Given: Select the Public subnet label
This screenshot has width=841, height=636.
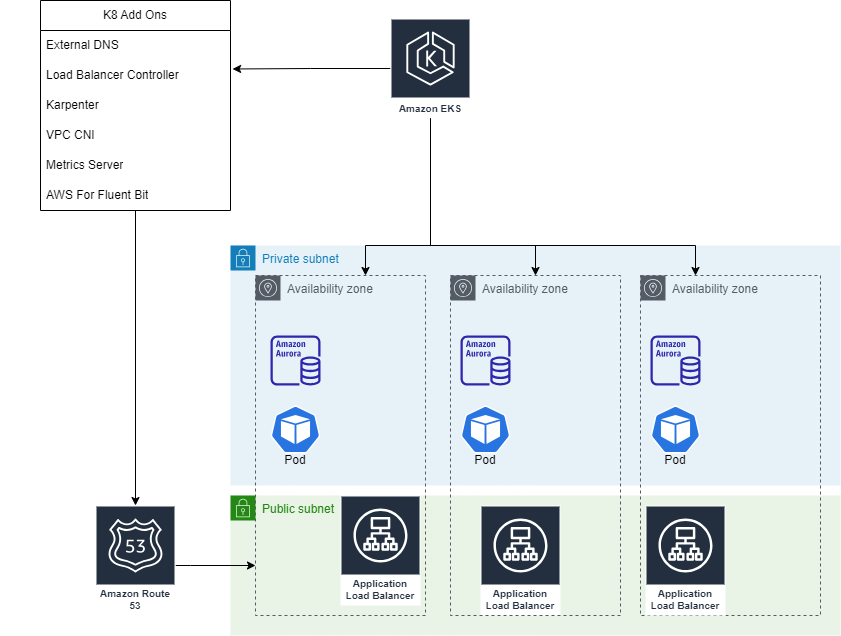Looking at the screenshot, I should 298,508.
